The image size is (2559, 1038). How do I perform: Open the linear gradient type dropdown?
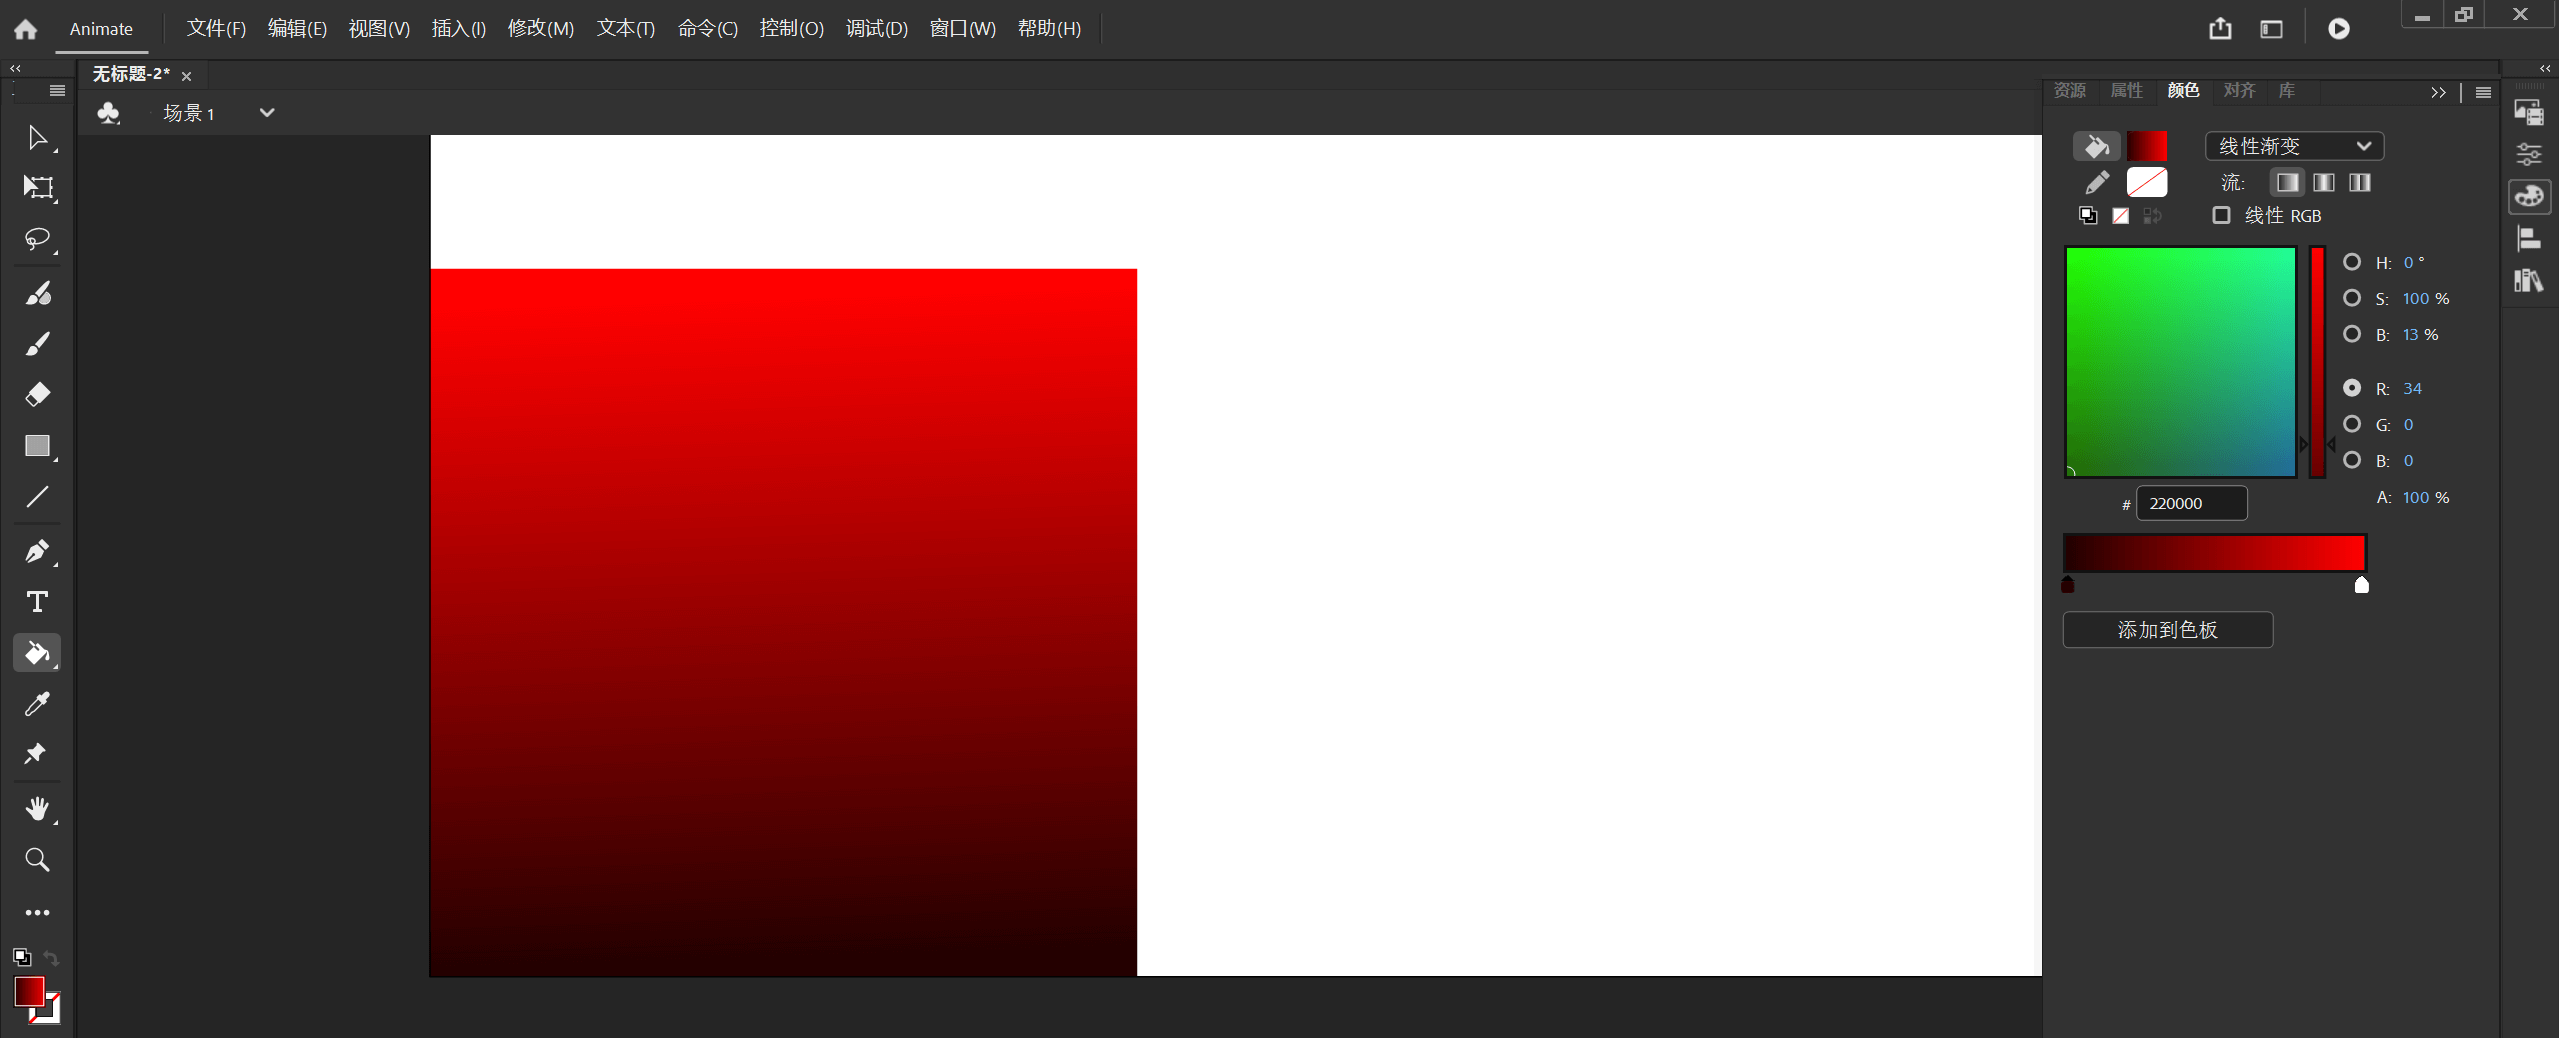pos(2294,146)
